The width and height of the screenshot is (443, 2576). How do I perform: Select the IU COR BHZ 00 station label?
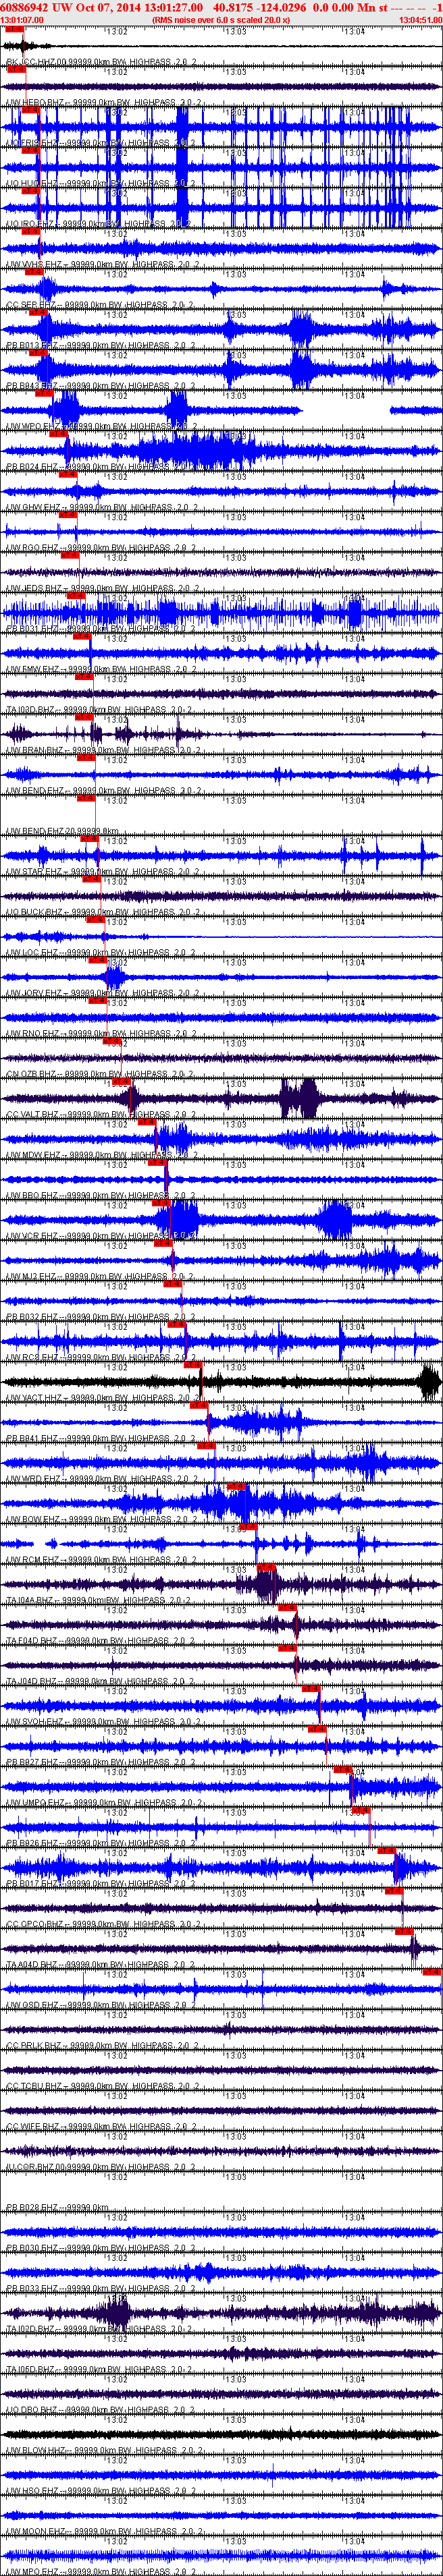(102, 2168)
